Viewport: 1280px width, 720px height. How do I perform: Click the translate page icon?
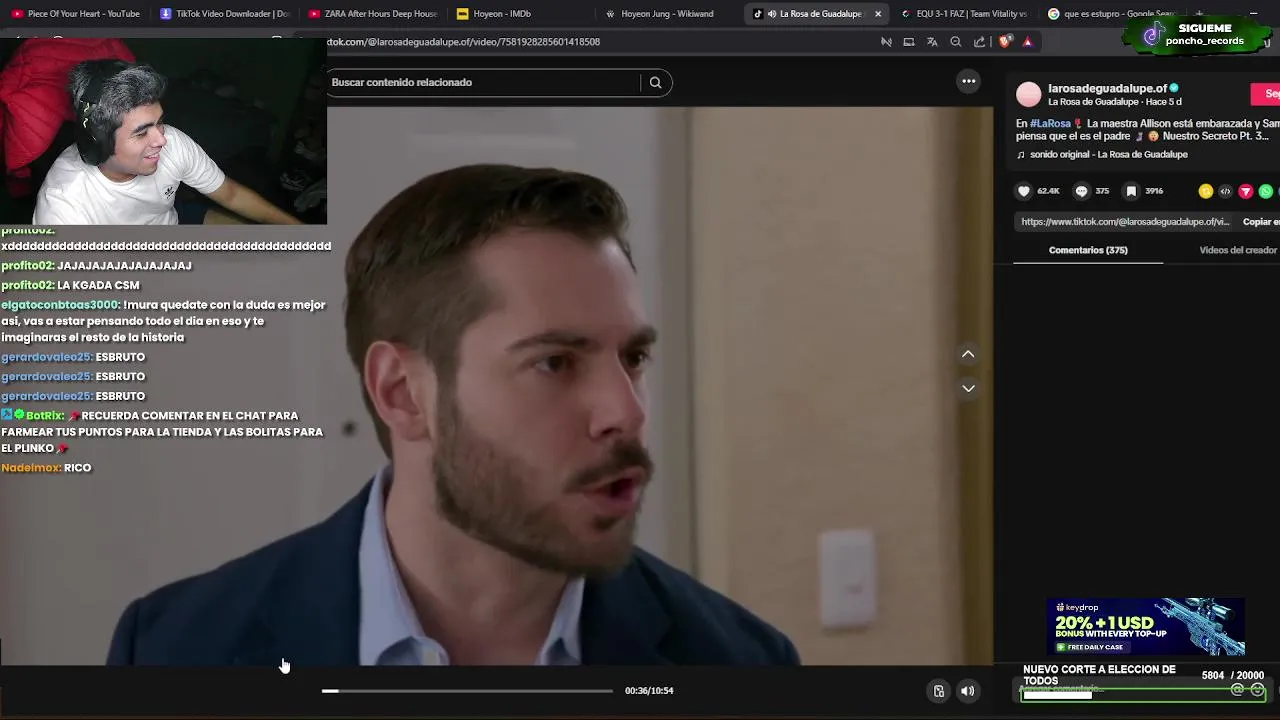[932, 41]
